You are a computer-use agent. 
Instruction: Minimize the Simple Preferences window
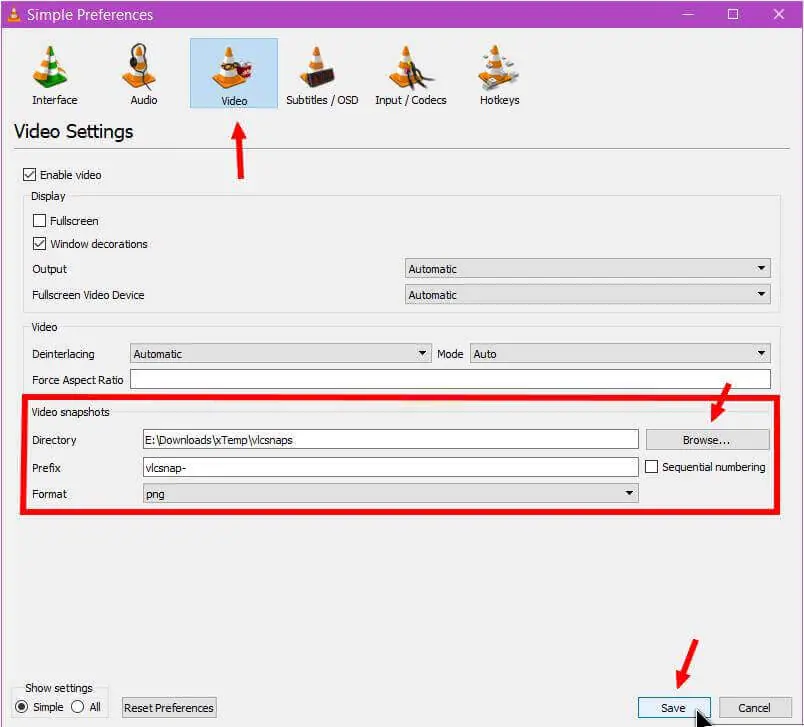(x=688, y=14)
